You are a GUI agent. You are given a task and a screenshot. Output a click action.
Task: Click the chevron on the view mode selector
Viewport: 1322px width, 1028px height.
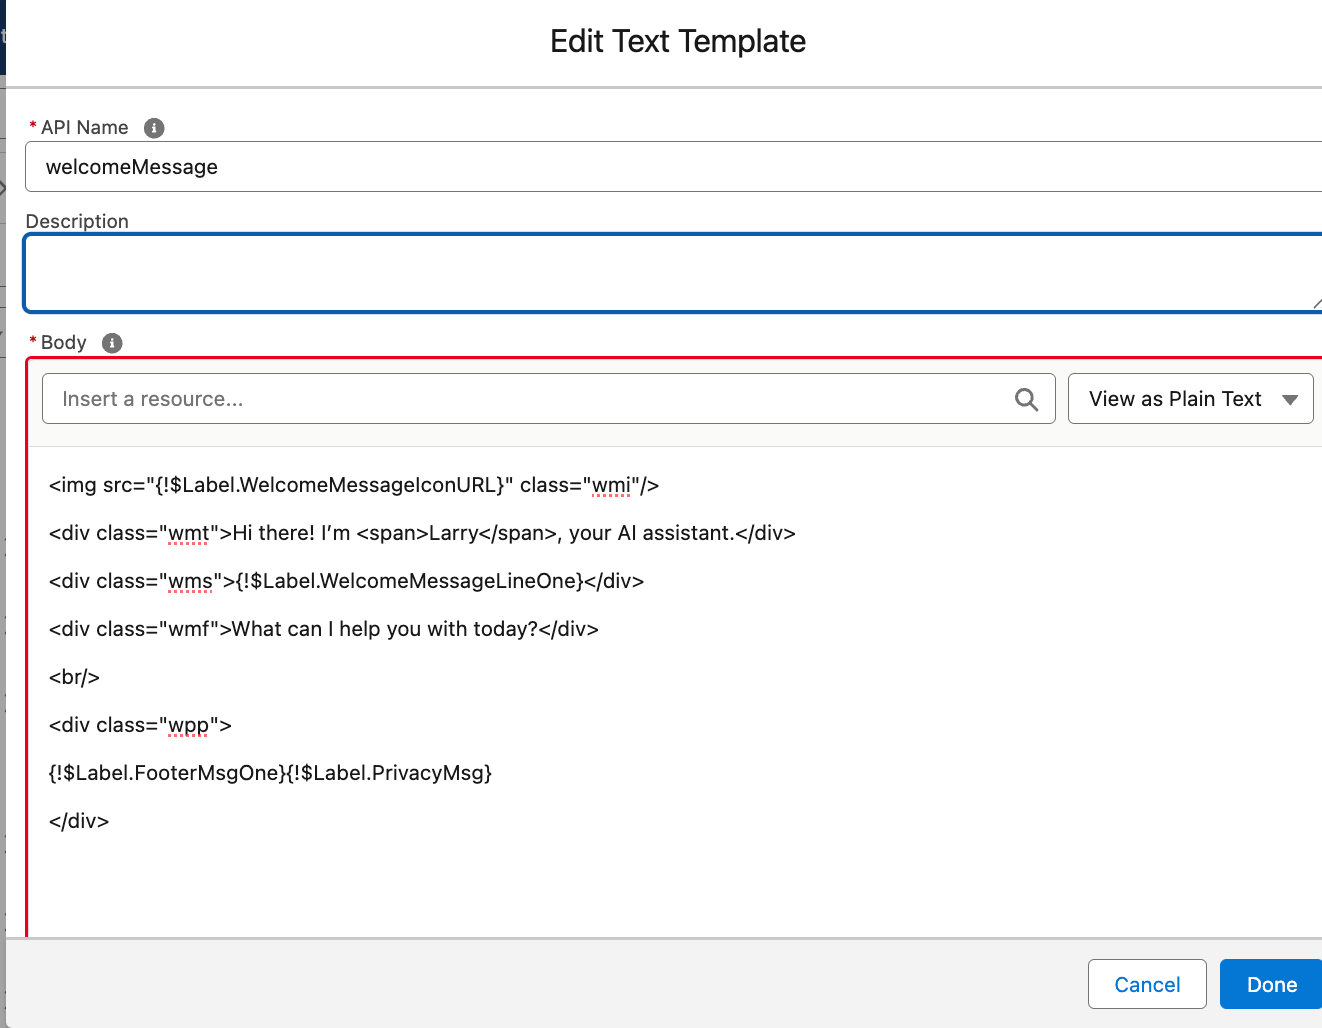[1289, 398]
